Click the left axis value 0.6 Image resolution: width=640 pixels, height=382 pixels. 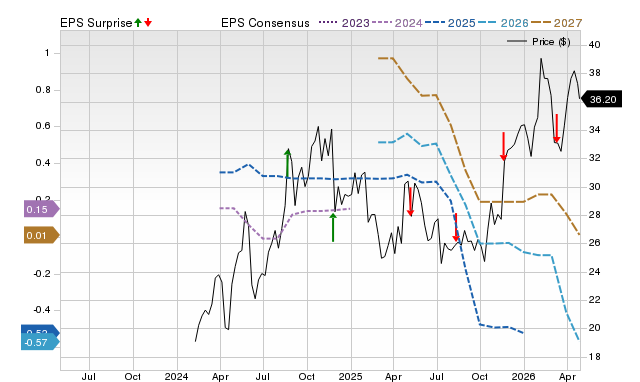pos(43,126)
